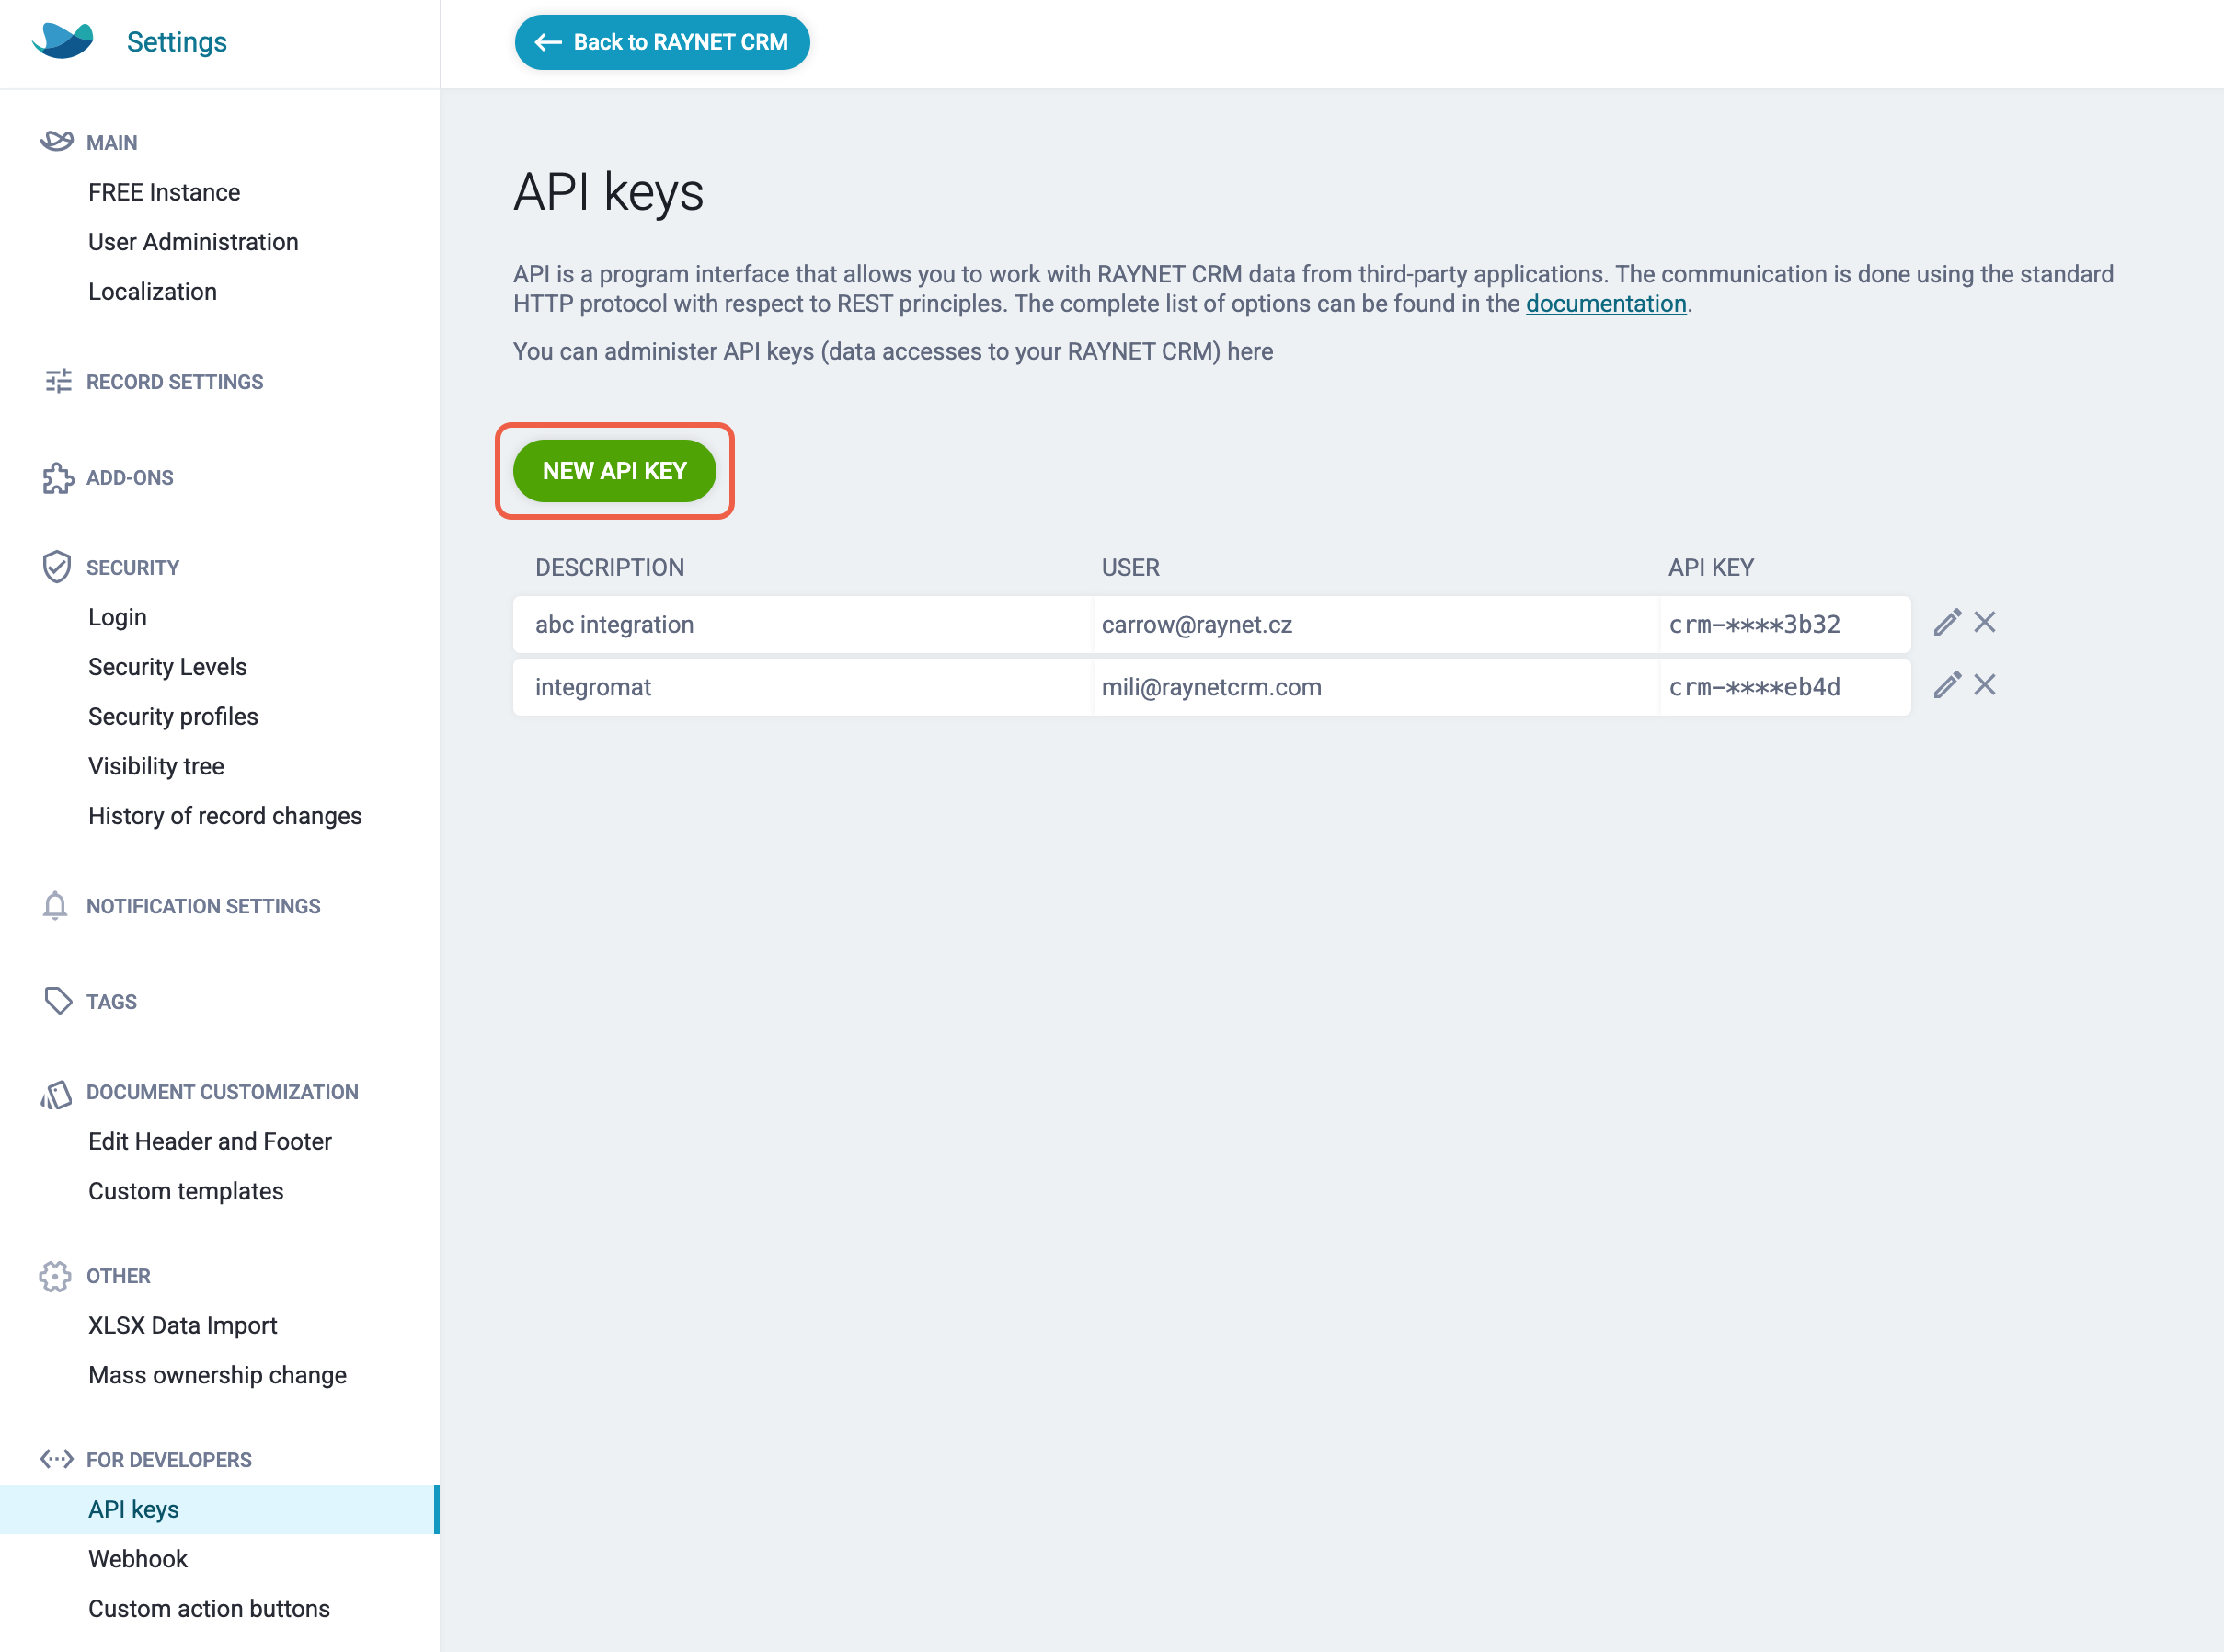The image size is (2224, 1652).
Task: Open the Settings title link
Action: click(x=177, y=42)
